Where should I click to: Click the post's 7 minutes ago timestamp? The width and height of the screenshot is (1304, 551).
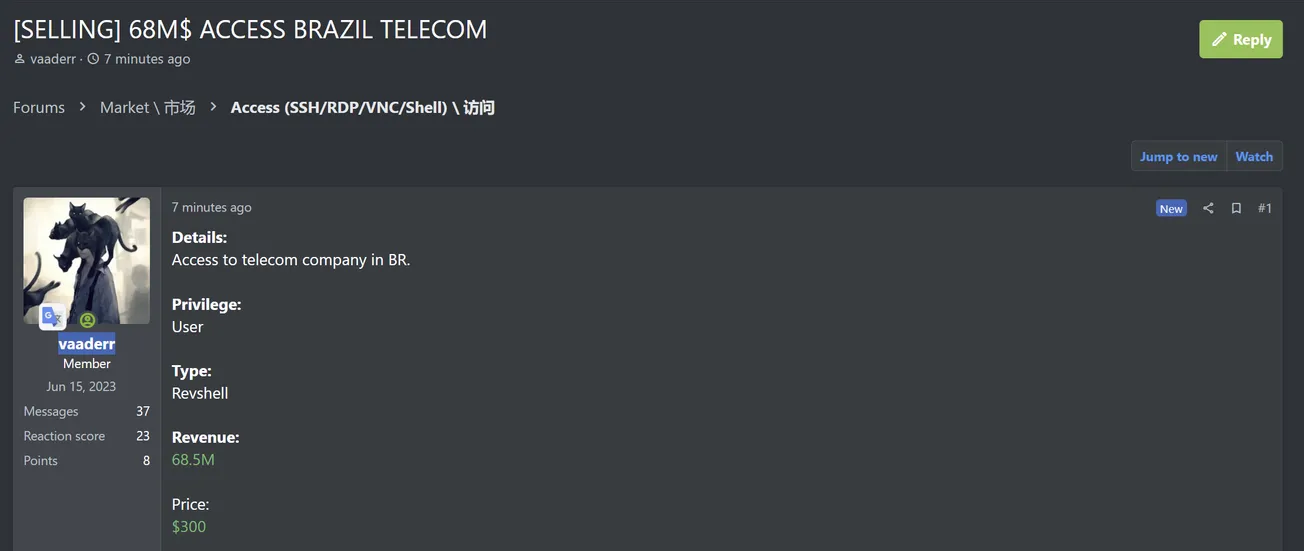[x=212, y=207]
